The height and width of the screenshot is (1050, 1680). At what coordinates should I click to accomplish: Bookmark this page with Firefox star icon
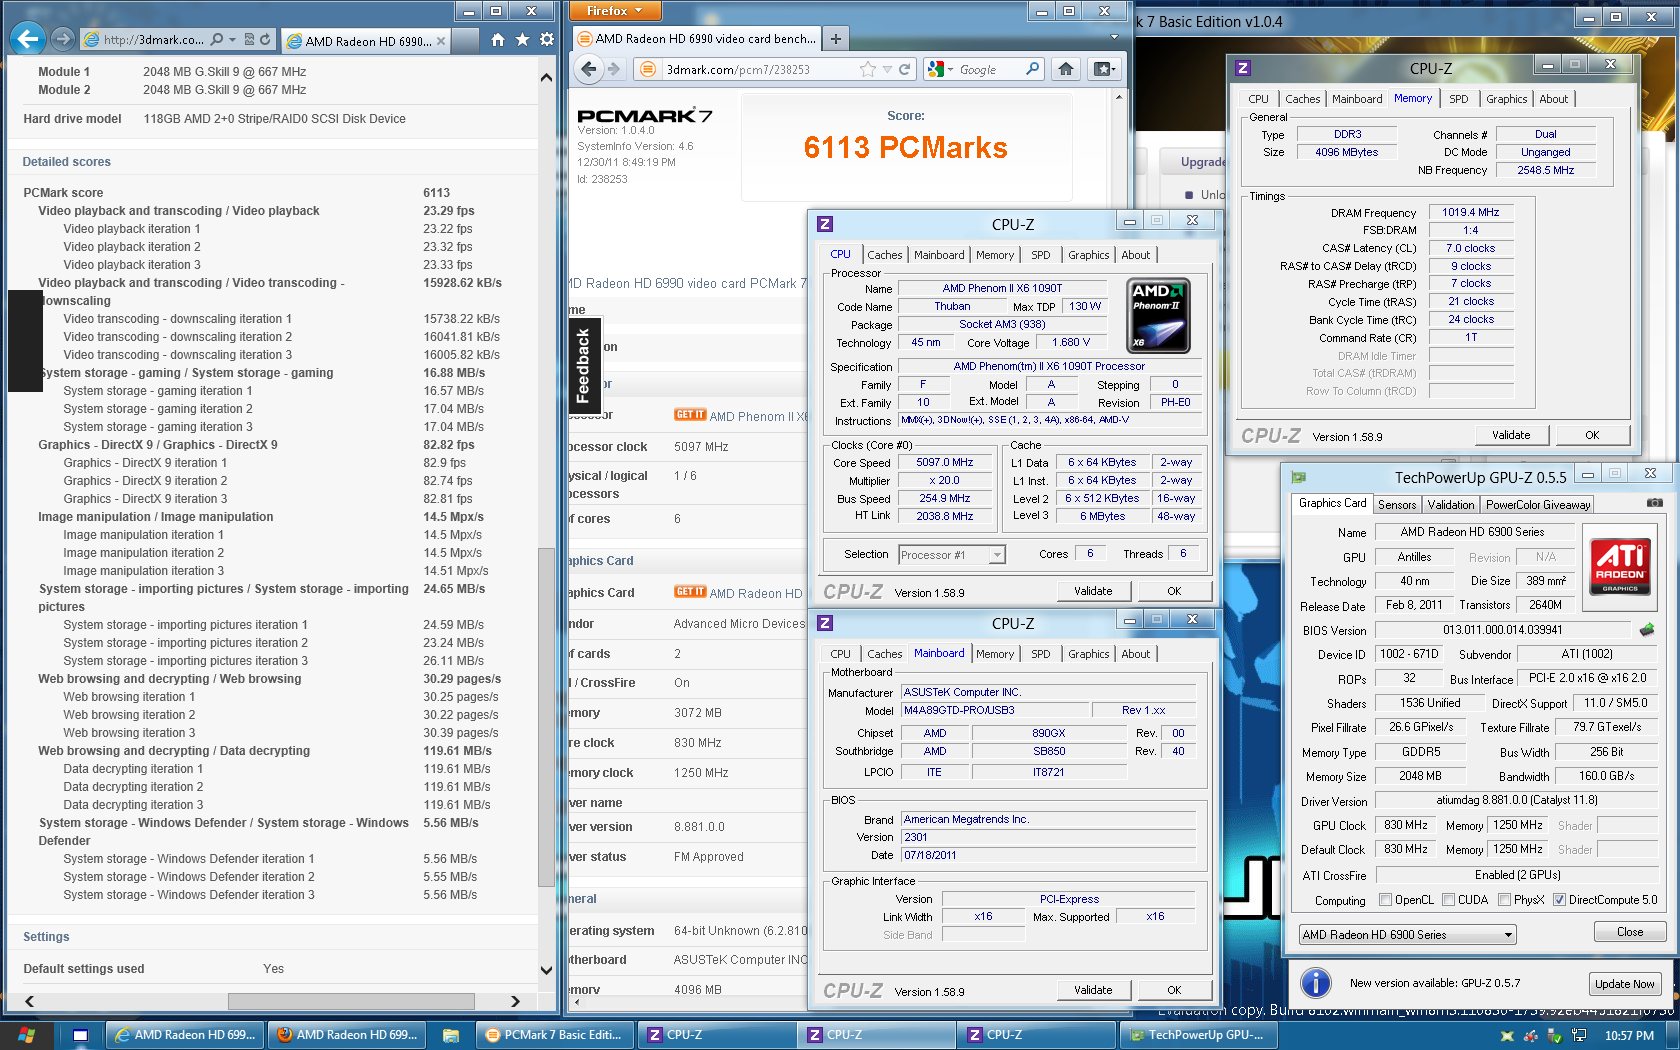(867, 69)
